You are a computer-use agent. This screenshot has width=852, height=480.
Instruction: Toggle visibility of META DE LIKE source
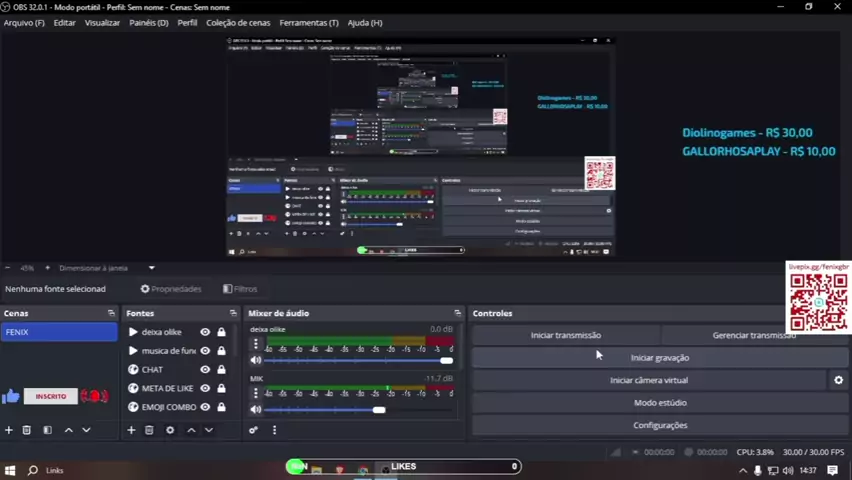[x=205, y=389]
